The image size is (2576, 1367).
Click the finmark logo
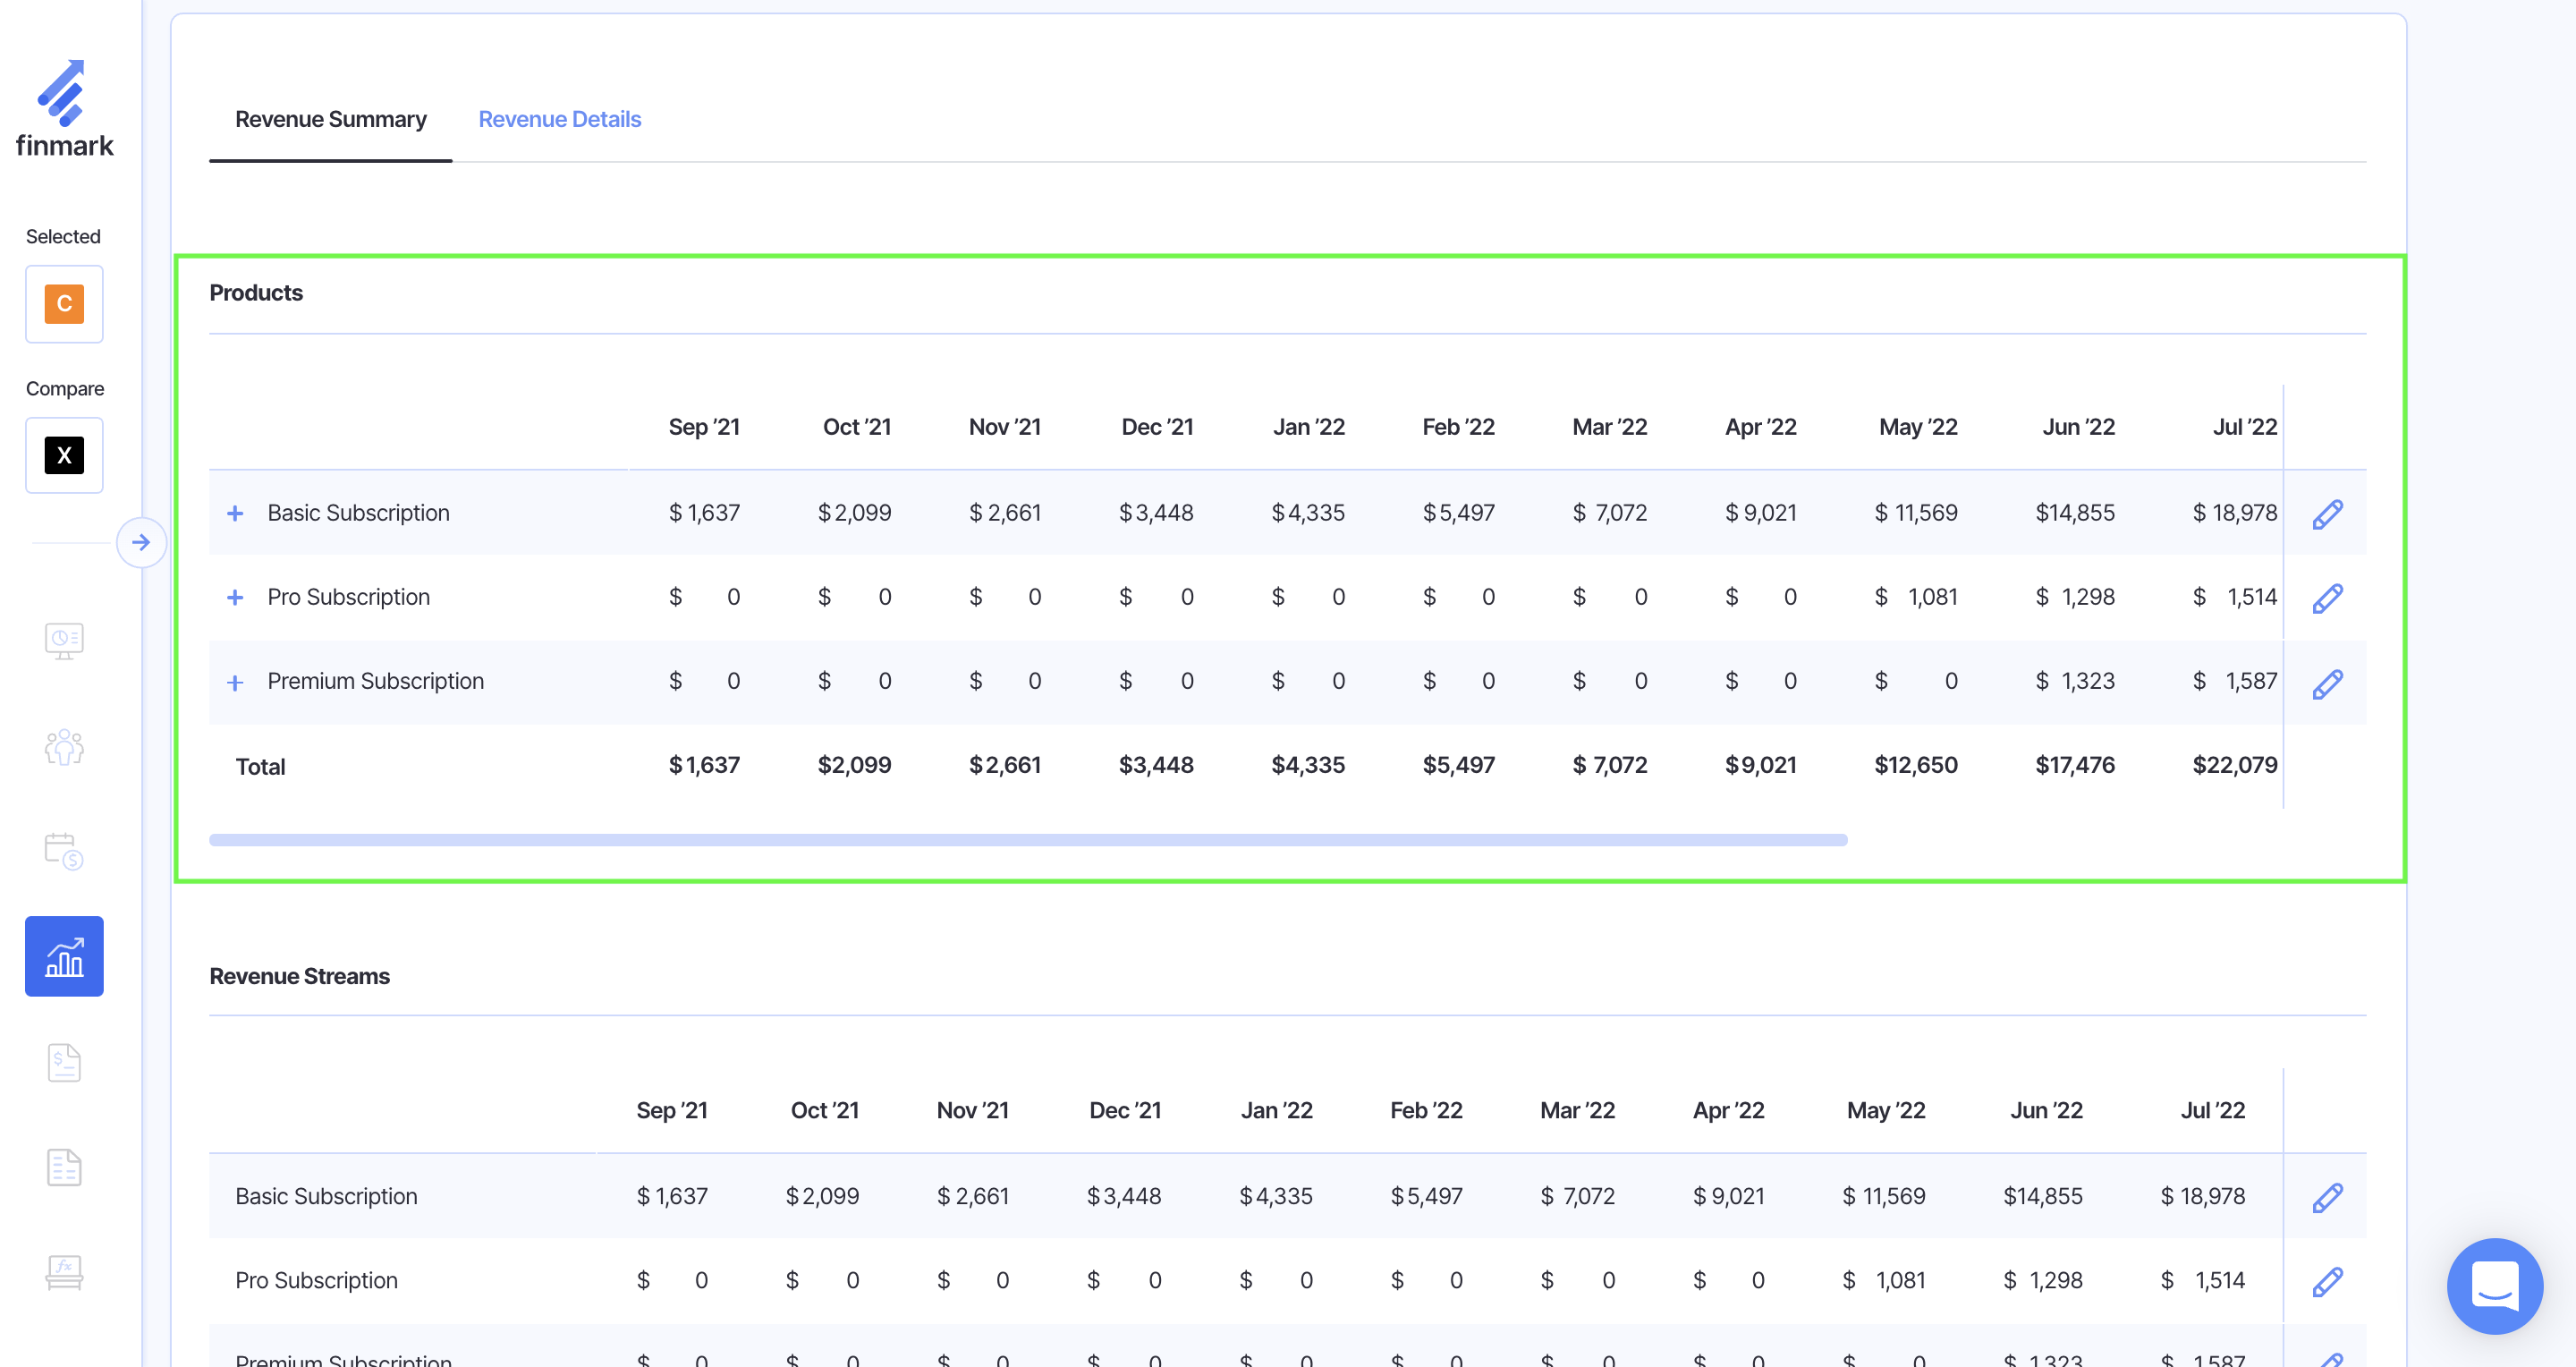[x=64, y=108]
